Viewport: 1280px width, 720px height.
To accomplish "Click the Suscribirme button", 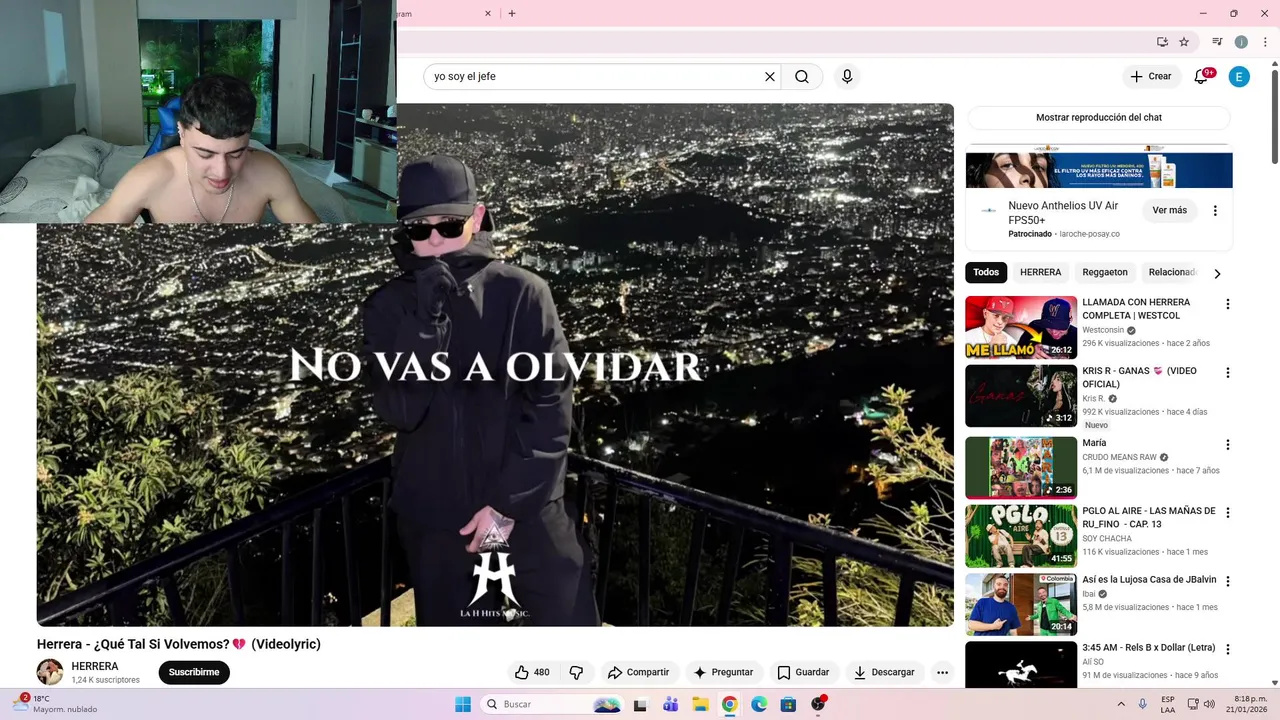I will (194, 672).
